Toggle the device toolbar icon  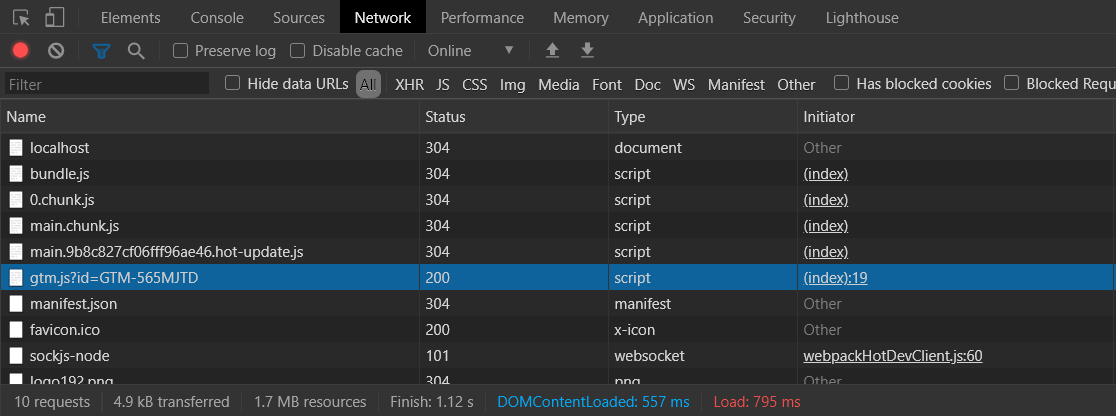[55, 18]
